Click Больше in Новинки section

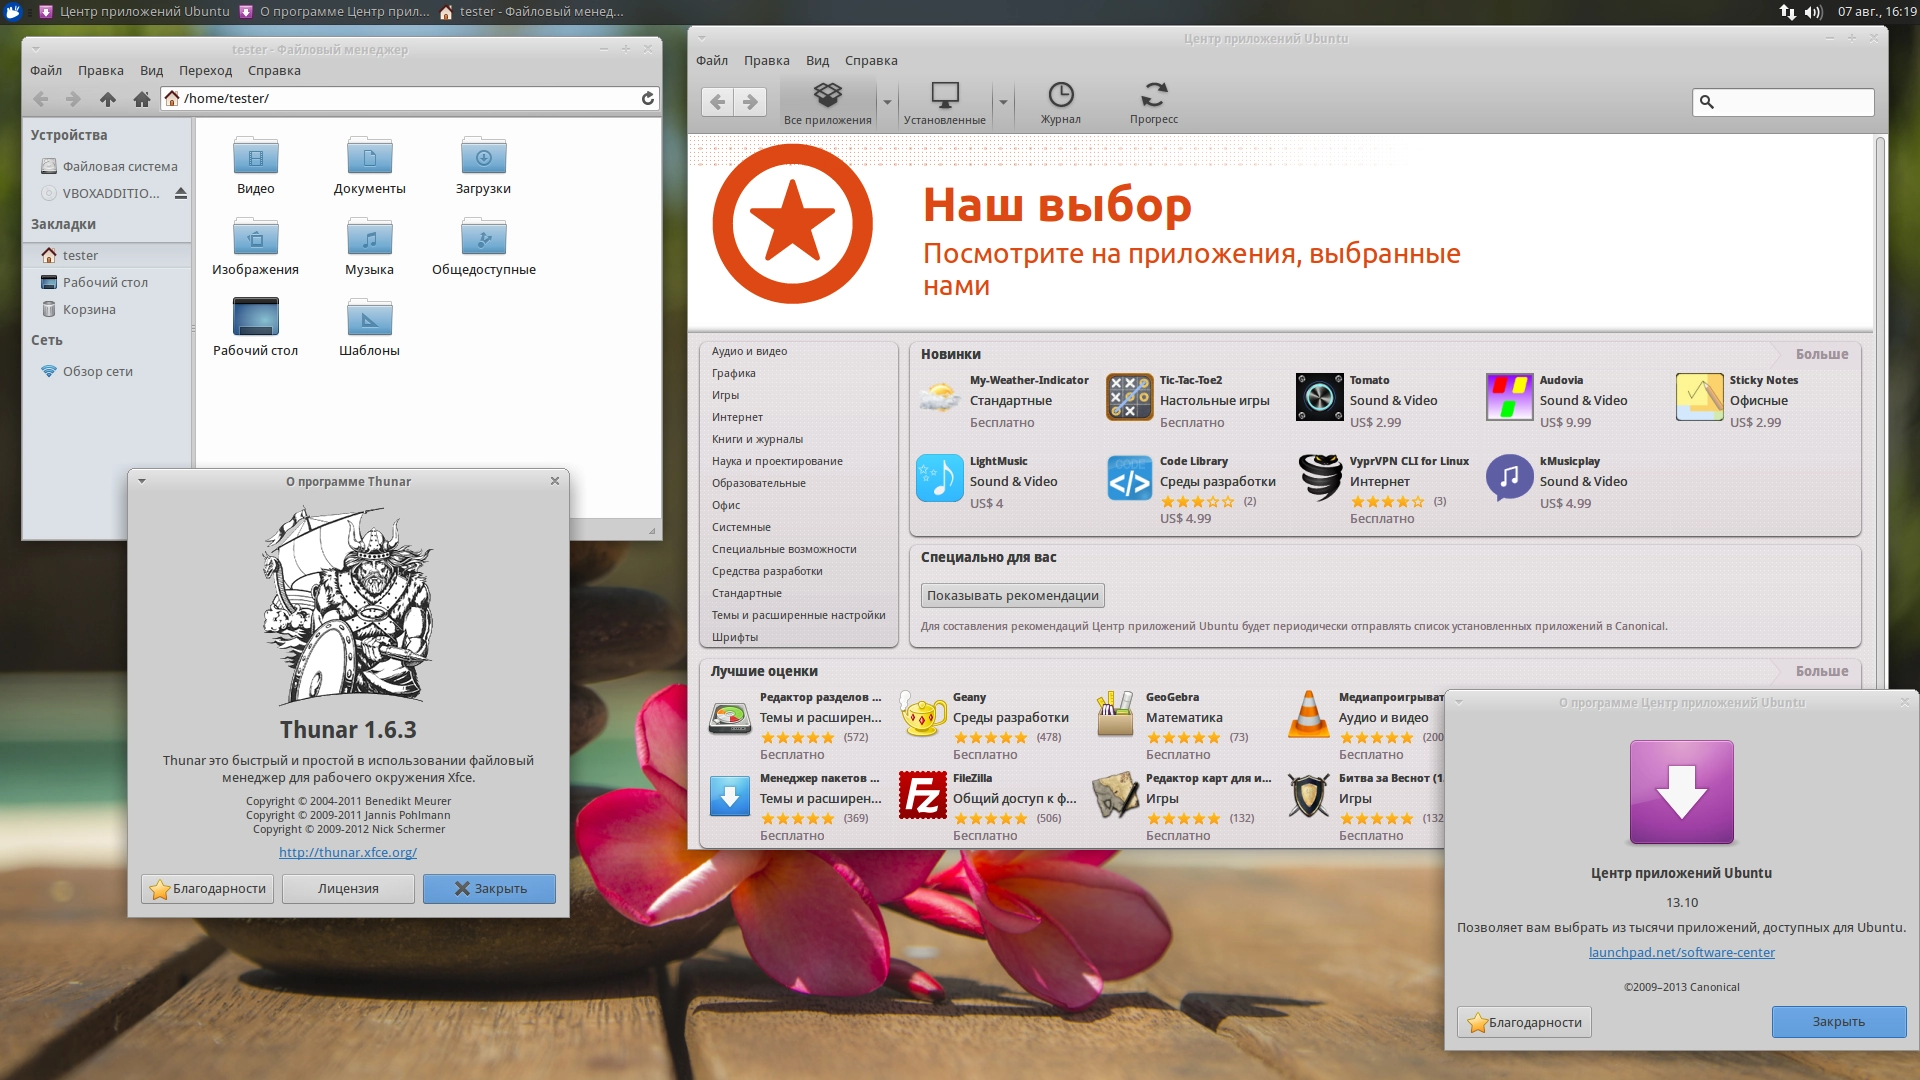(1821, 354)
